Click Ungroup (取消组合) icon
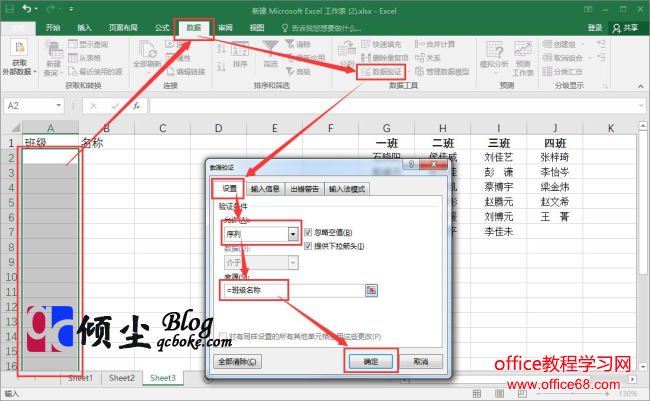The height and width of the screenshot is (401, 650). (x=547, y=58)
